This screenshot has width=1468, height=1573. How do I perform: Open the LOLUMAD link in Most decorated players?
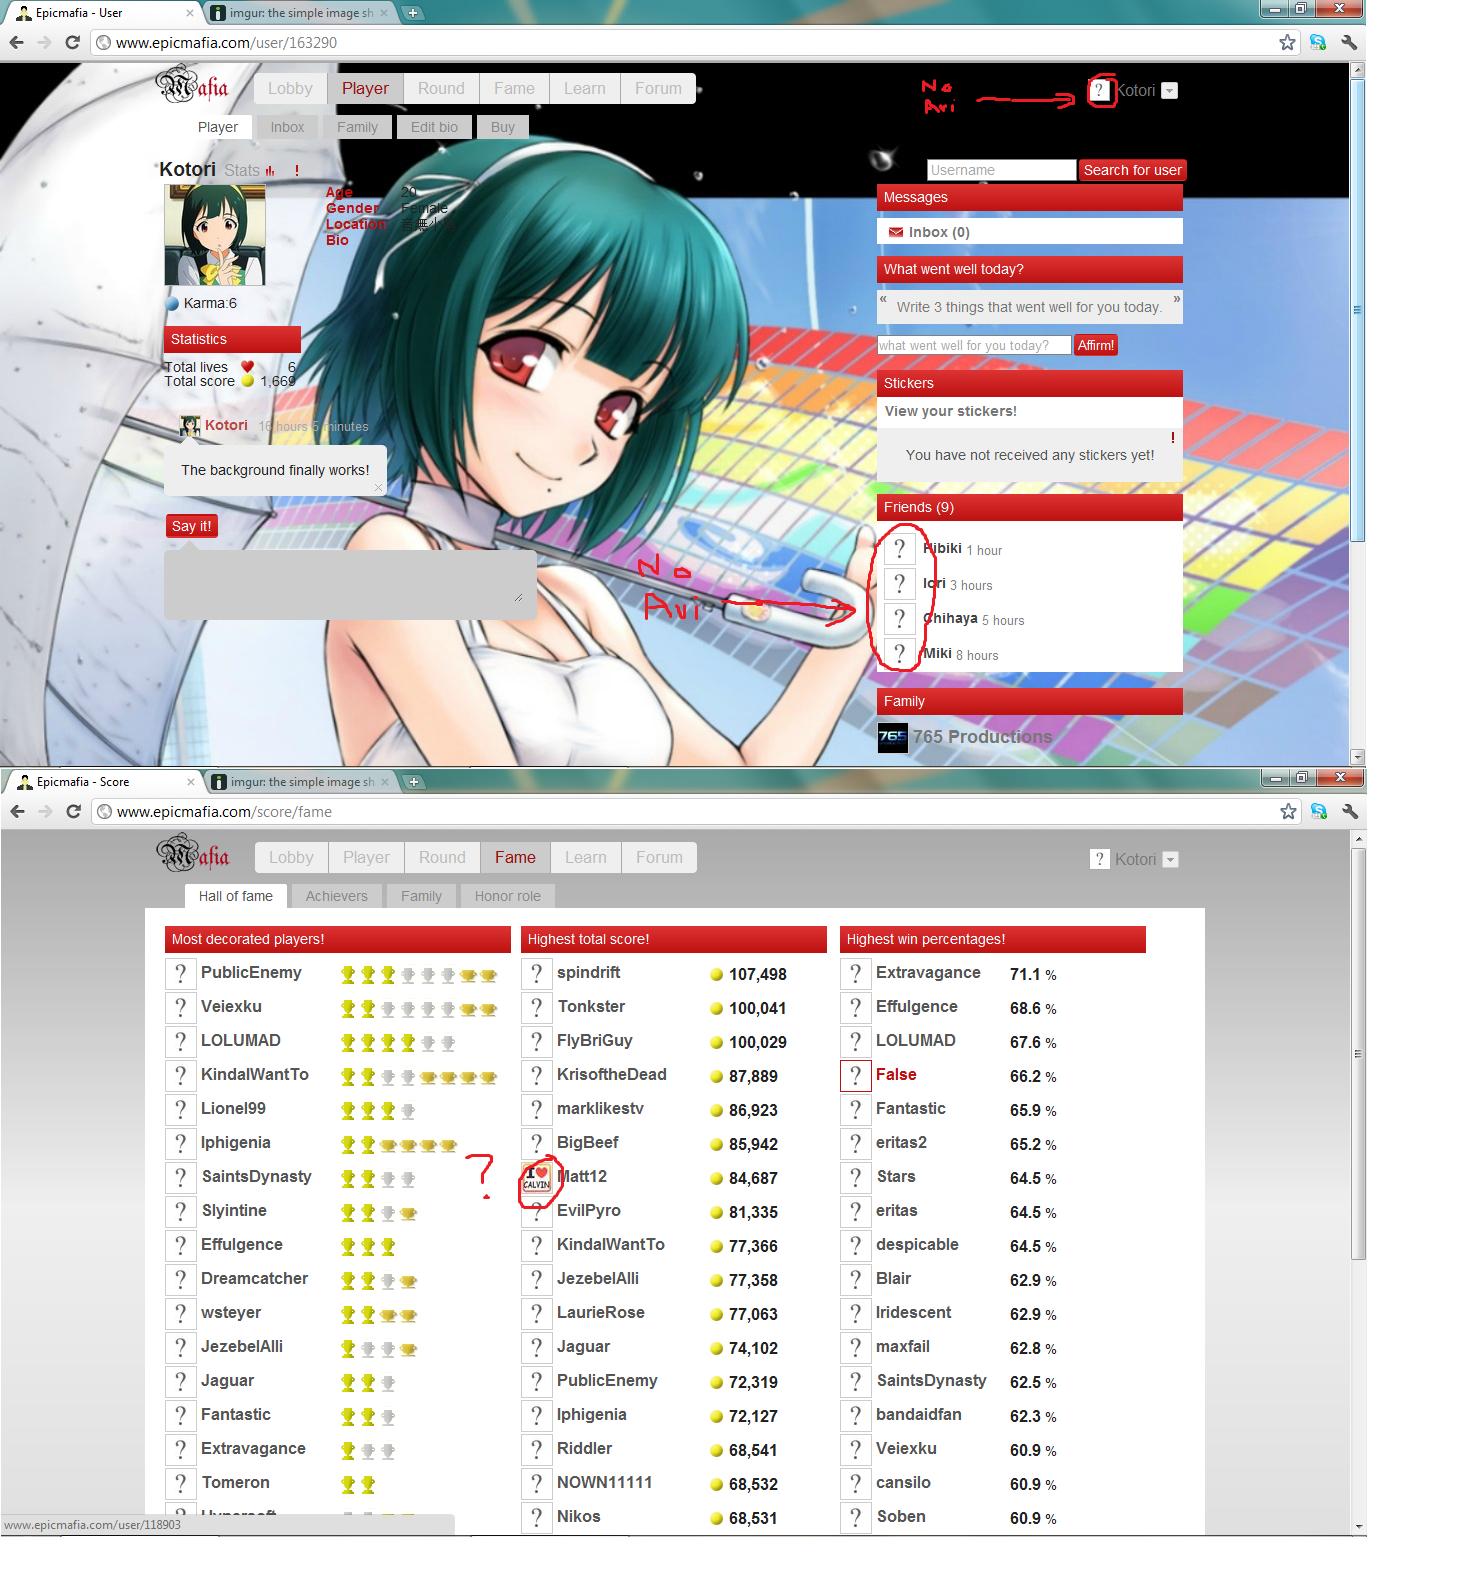click(241, 1040)
